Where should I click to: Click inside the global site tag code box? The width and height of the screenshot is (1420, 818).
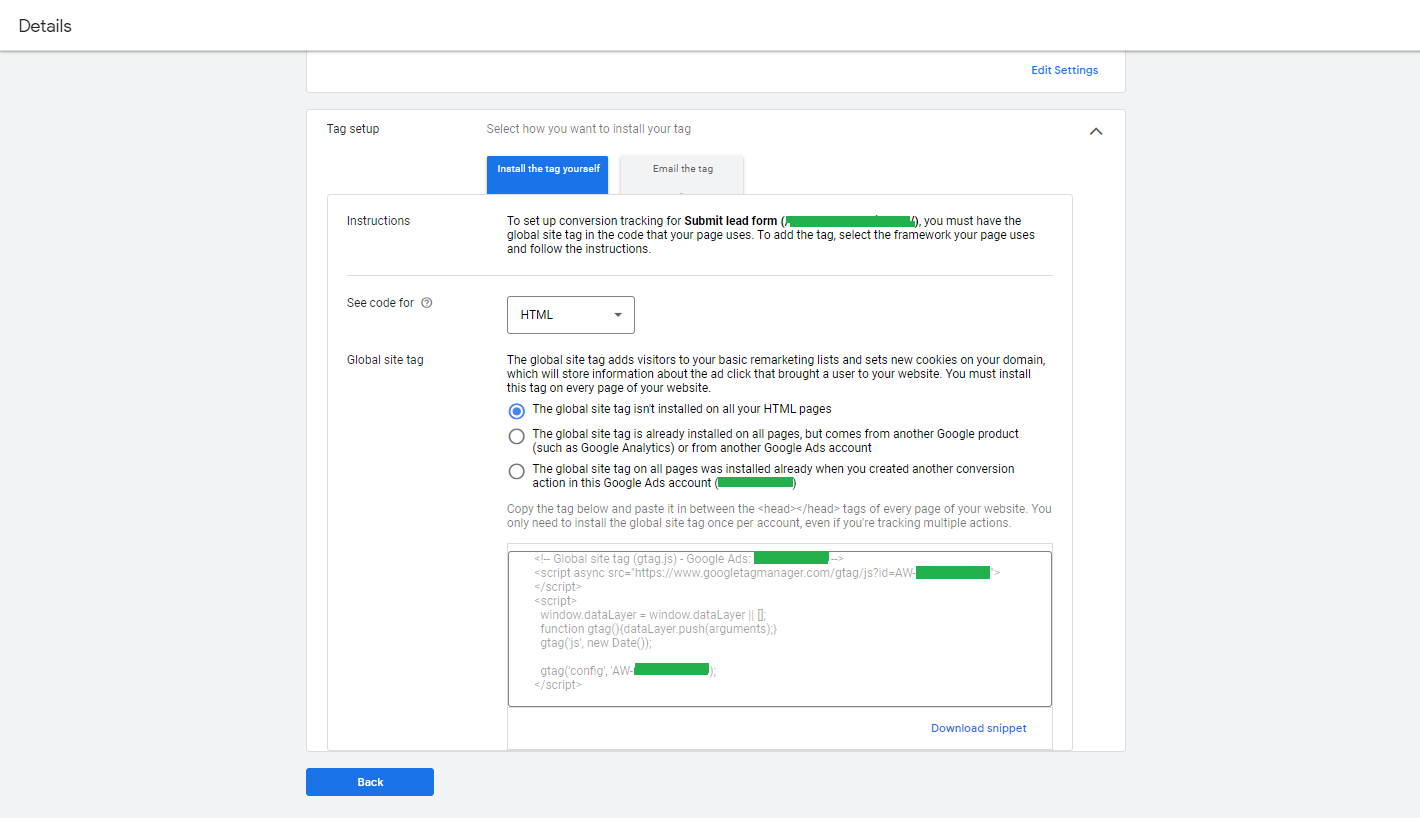pyautogui.click(x=780, y=629)
